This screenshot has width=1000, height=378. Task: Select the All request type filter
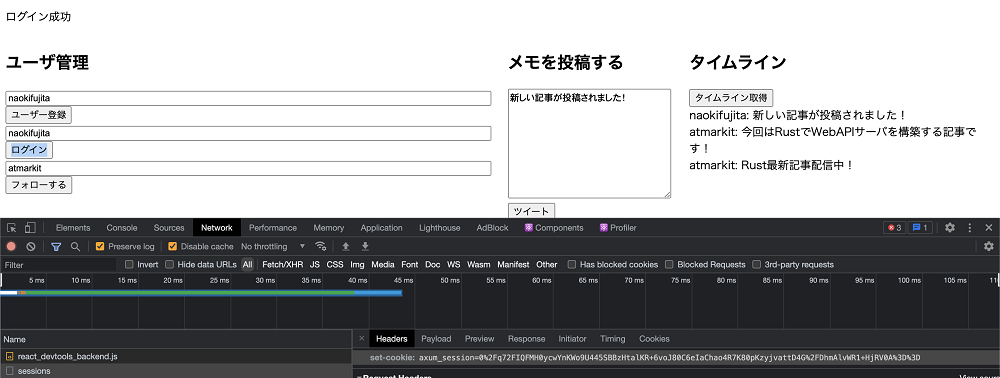pos(247,265)
